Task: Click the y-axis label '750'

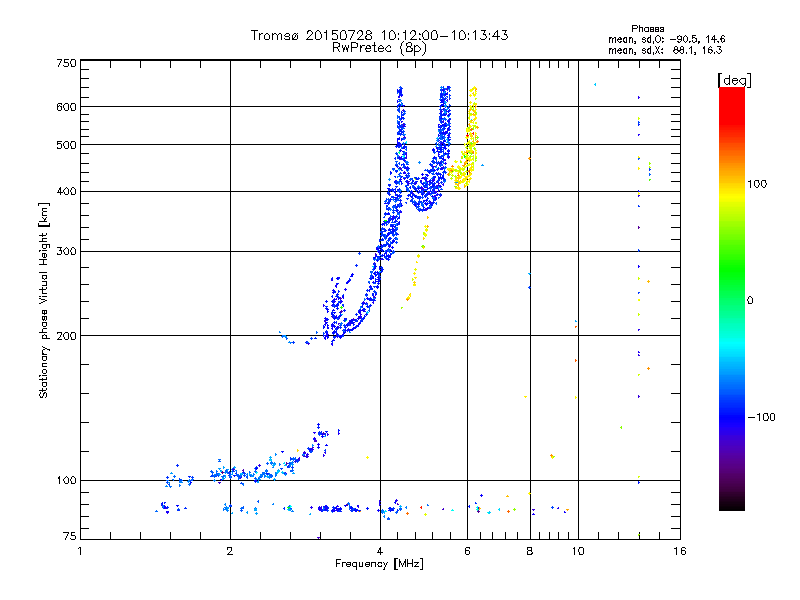Action: pyautogui.click(x=66, y=63)
